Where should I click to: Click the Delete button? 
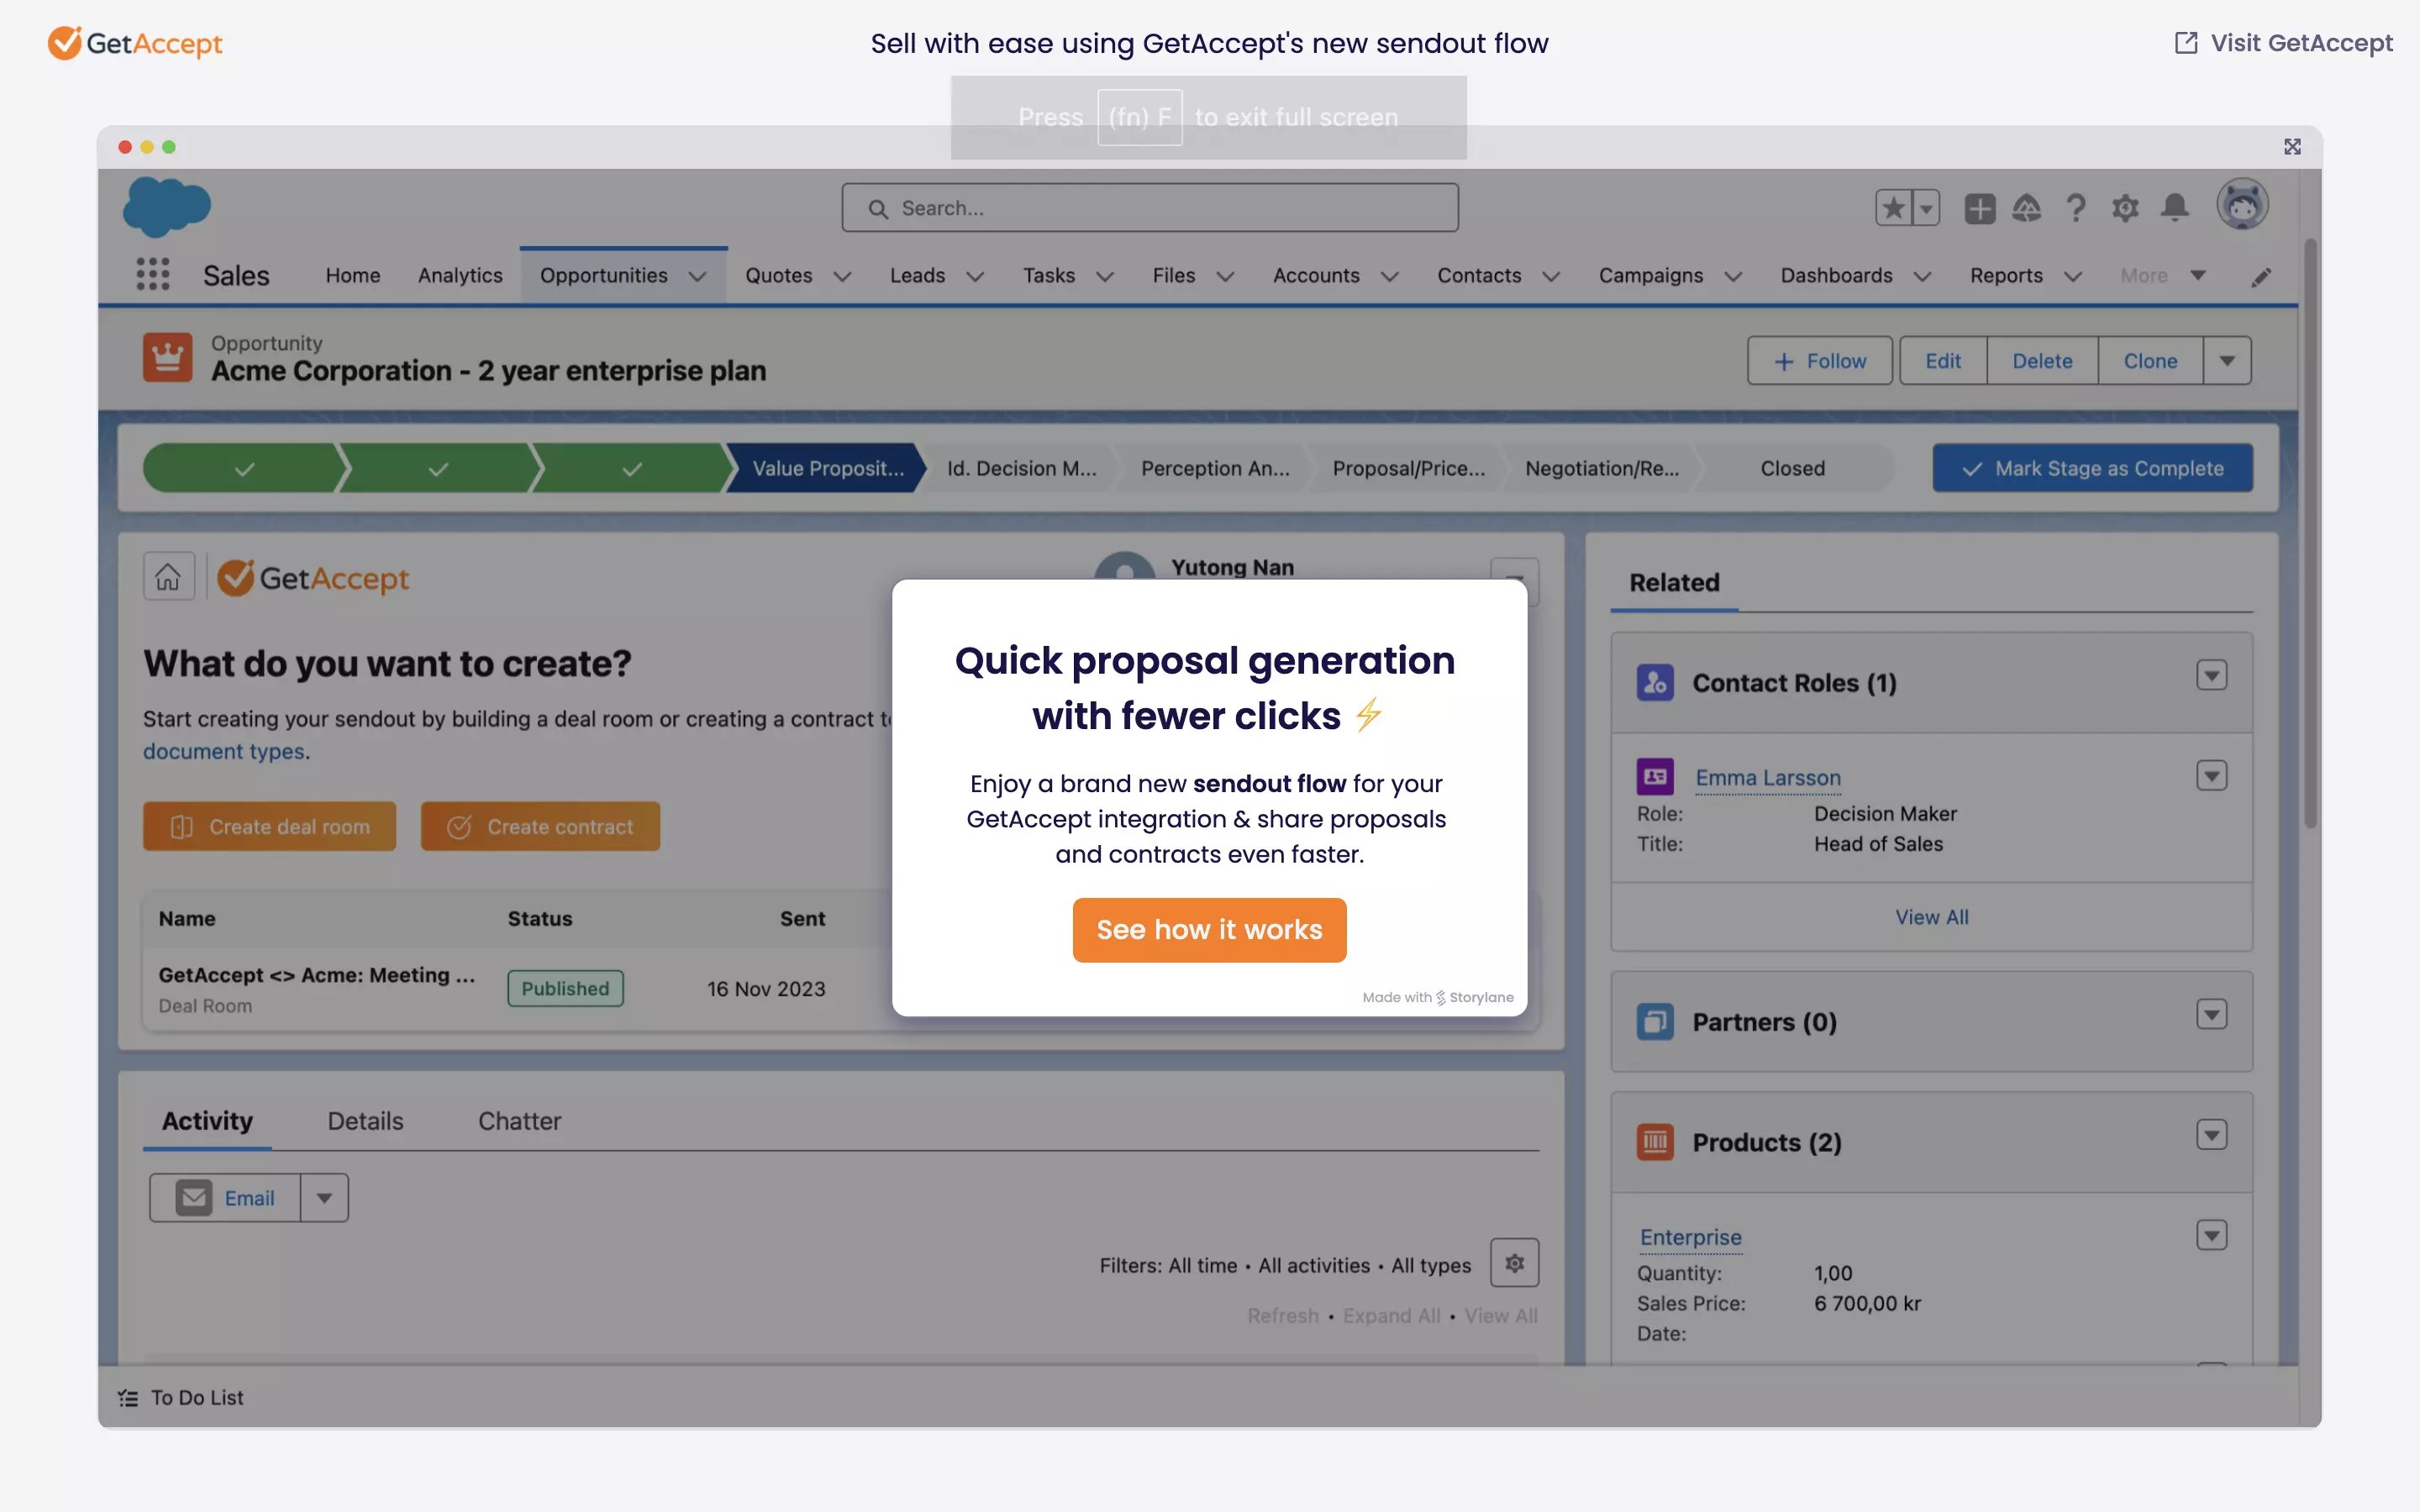[2042, 361]
